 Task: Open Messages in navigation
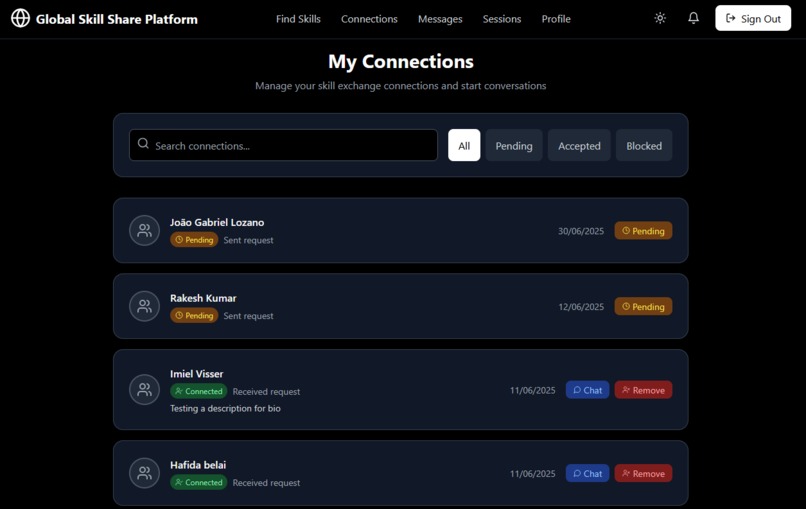440,19
